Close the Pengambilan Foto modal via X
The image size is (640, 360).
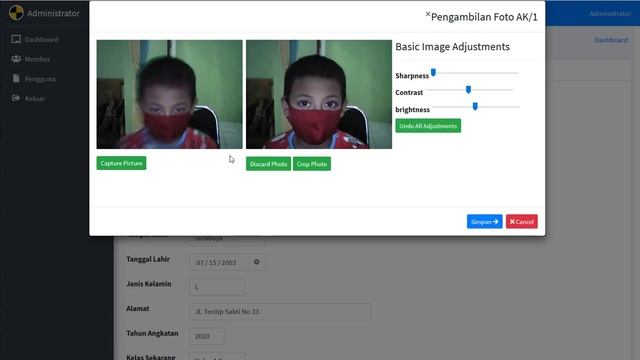428,14
